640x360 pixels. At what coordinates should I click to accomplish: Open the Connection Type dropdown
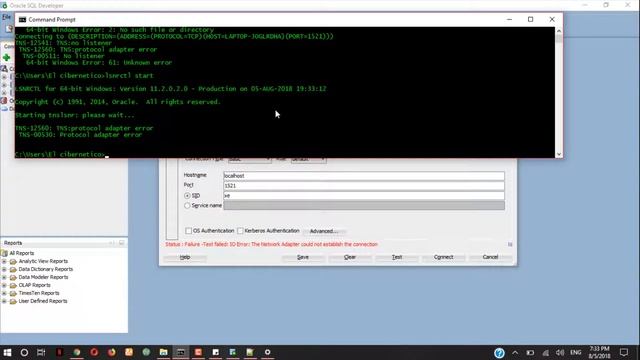[x=249, y=160]
